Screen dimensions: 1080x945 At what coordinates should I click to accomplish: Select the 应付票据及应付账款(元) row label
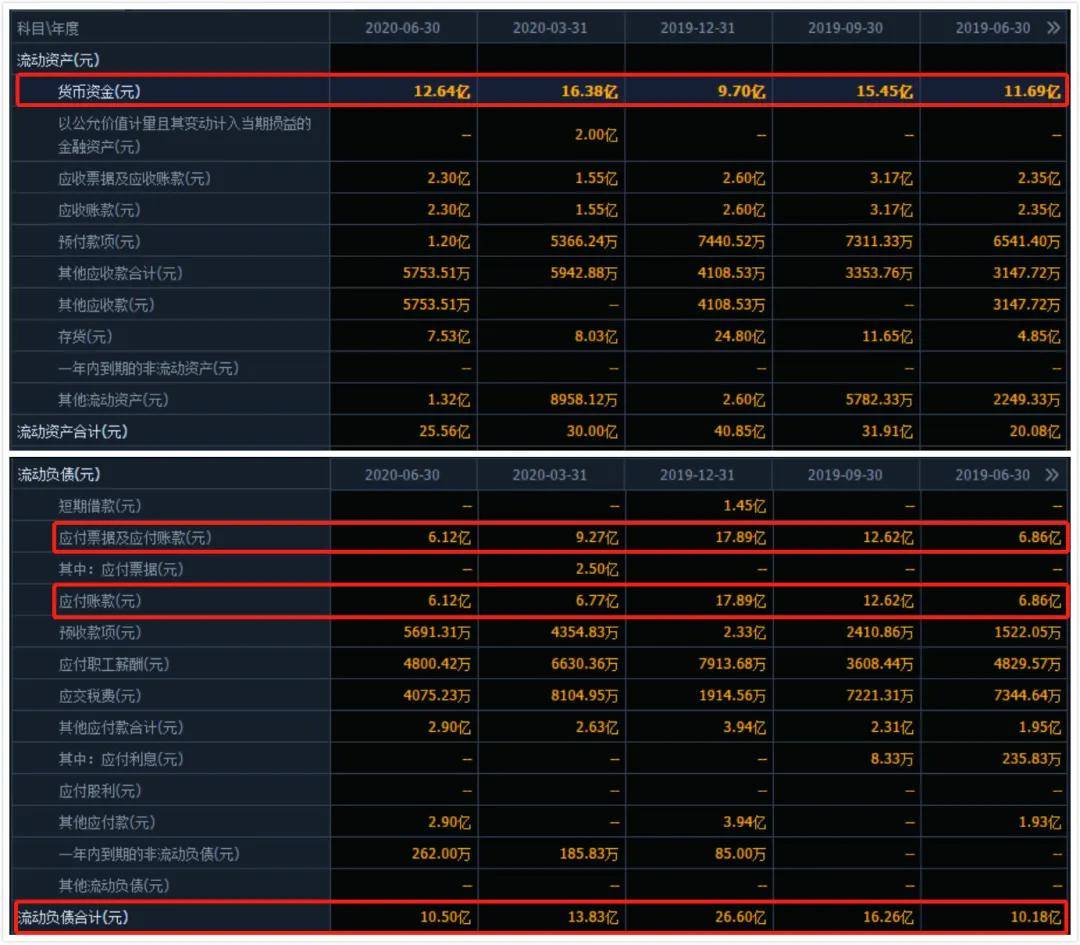click(135, 538)
